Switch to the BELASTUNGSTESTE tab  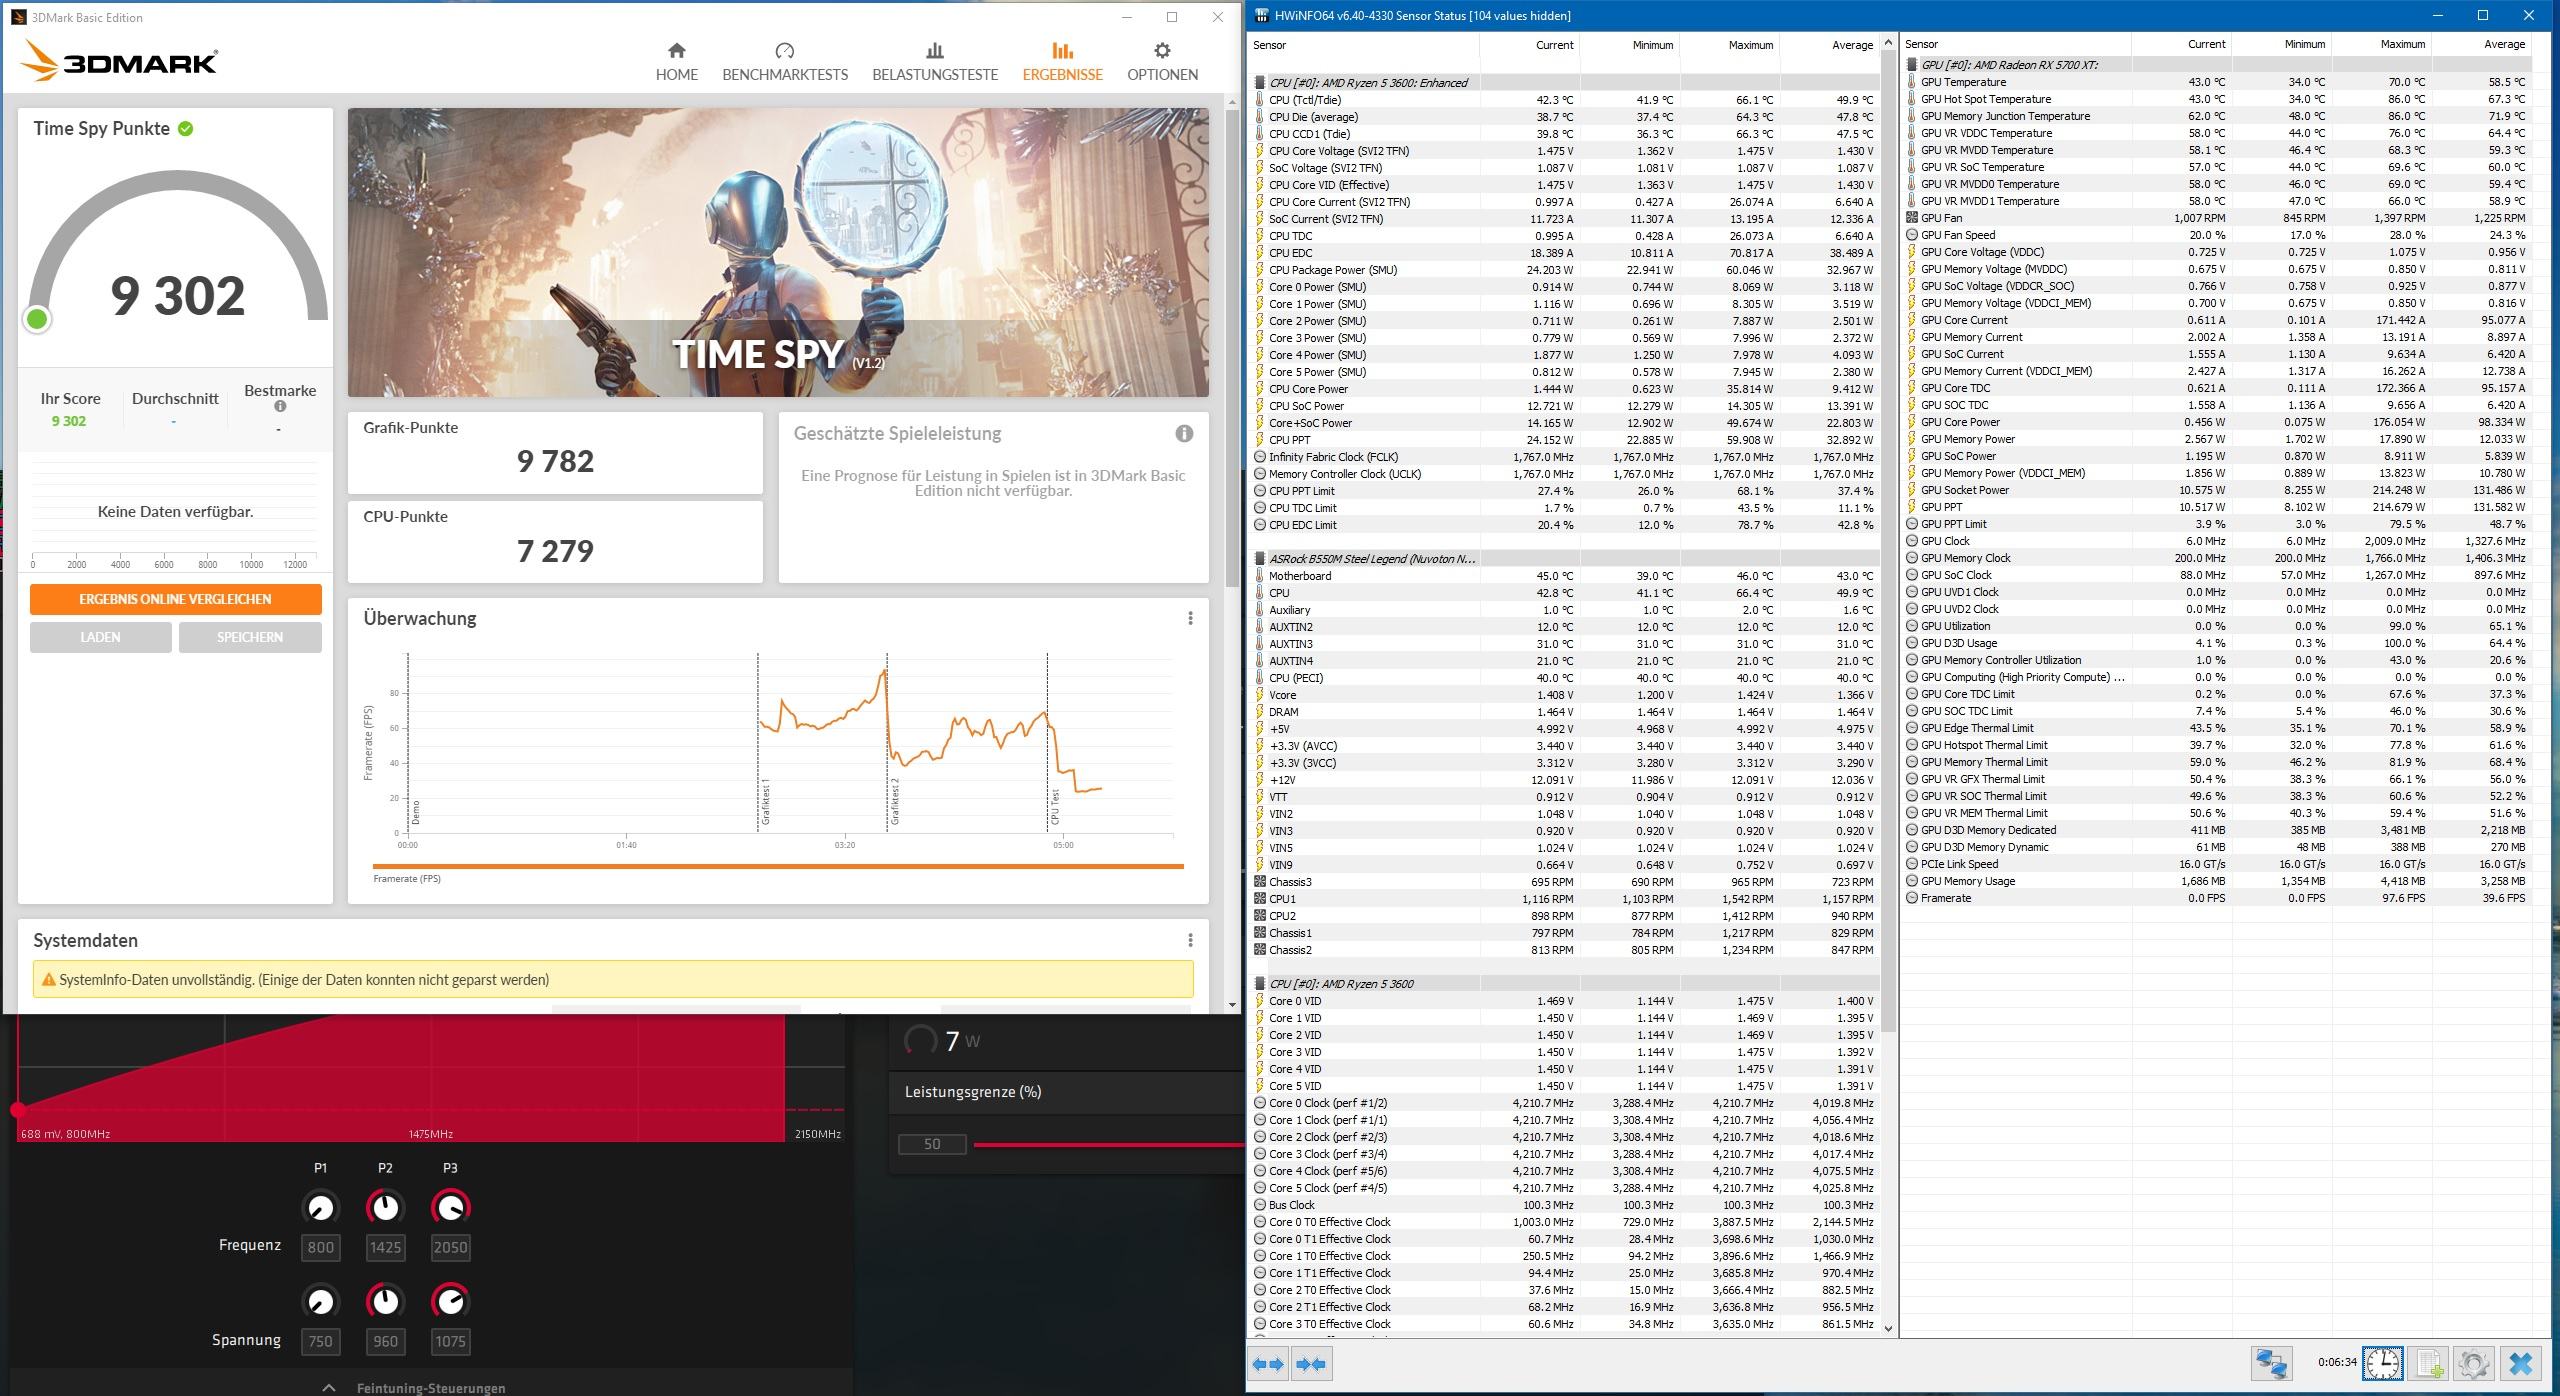pyautogui.click(x=935, y=62)
